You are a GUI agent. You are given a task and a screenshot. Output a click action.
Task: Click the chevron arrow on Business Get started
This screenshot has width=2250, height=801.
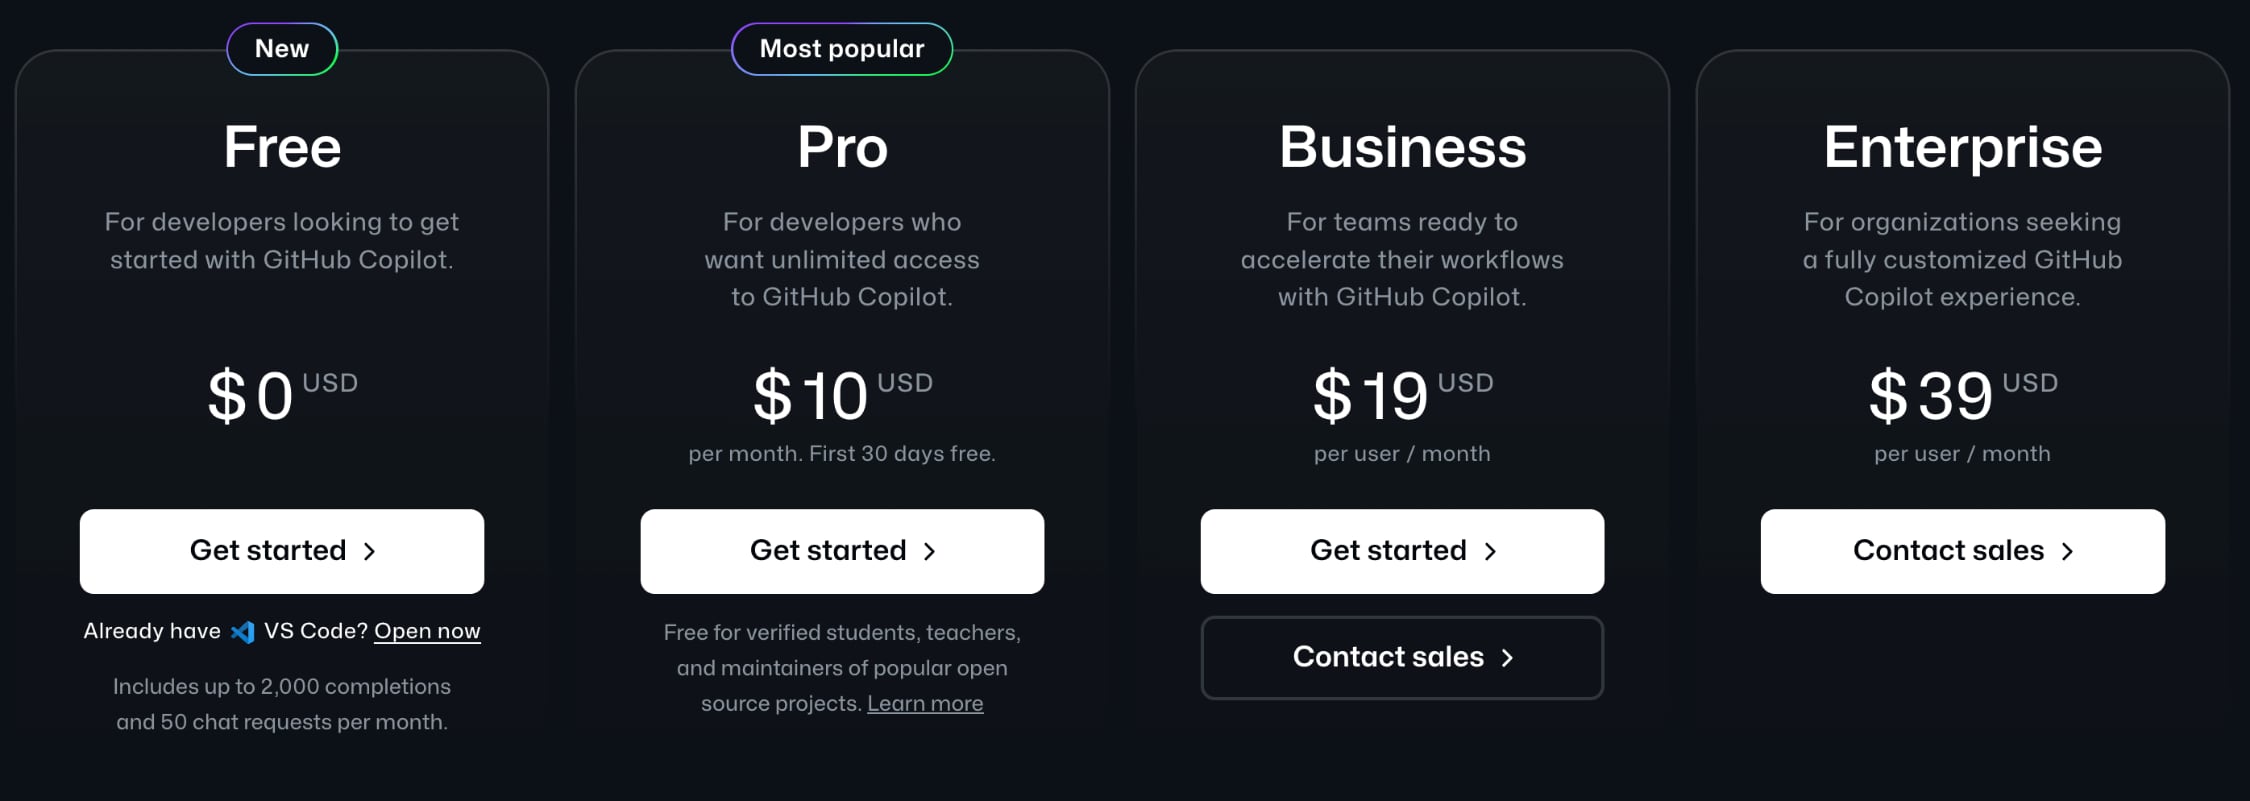1490,551
